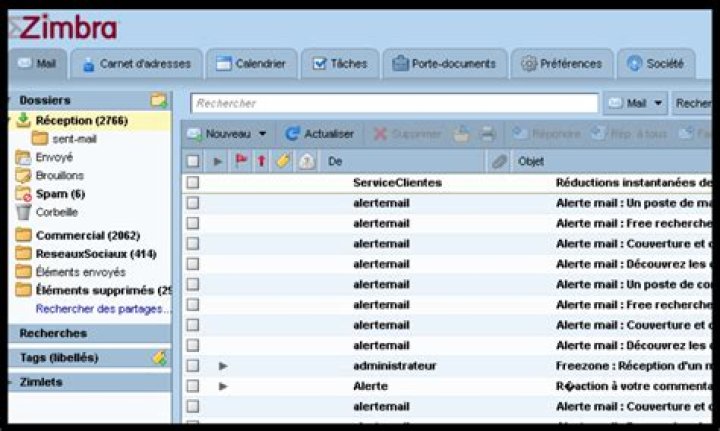Screen dimensions: 720x431
Task: Open the Porte-documents tab
Action: [x=444, y=64]
